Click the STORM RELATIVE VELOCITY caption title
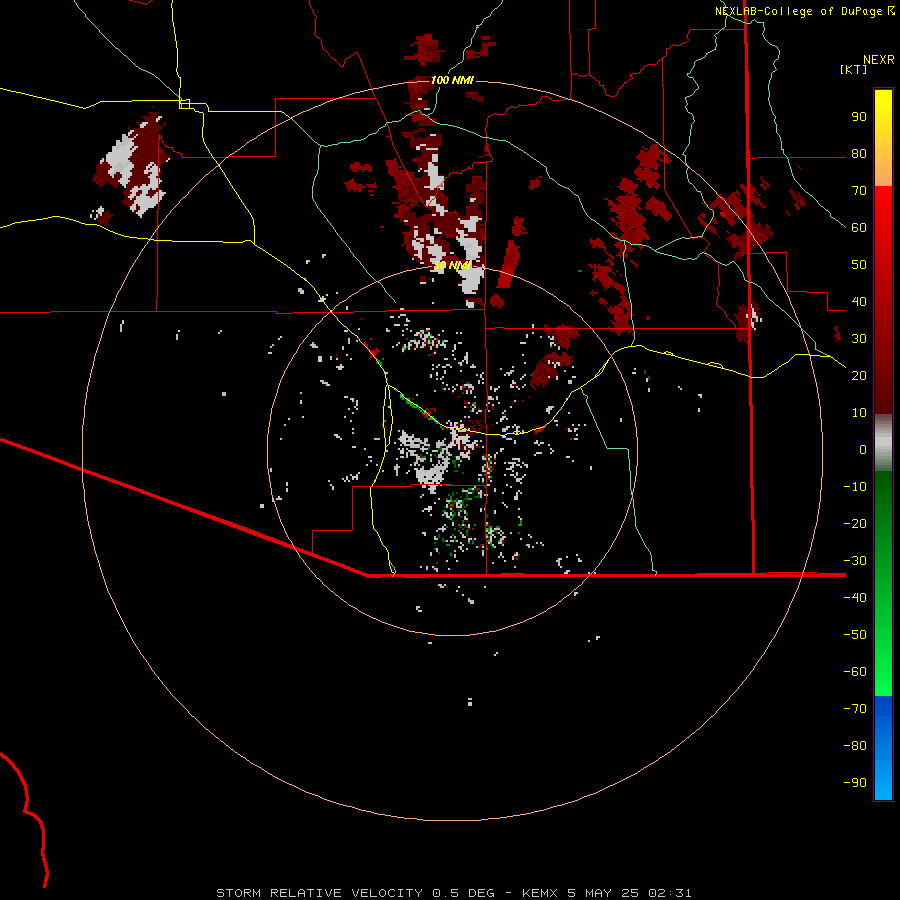 point(318,893)
